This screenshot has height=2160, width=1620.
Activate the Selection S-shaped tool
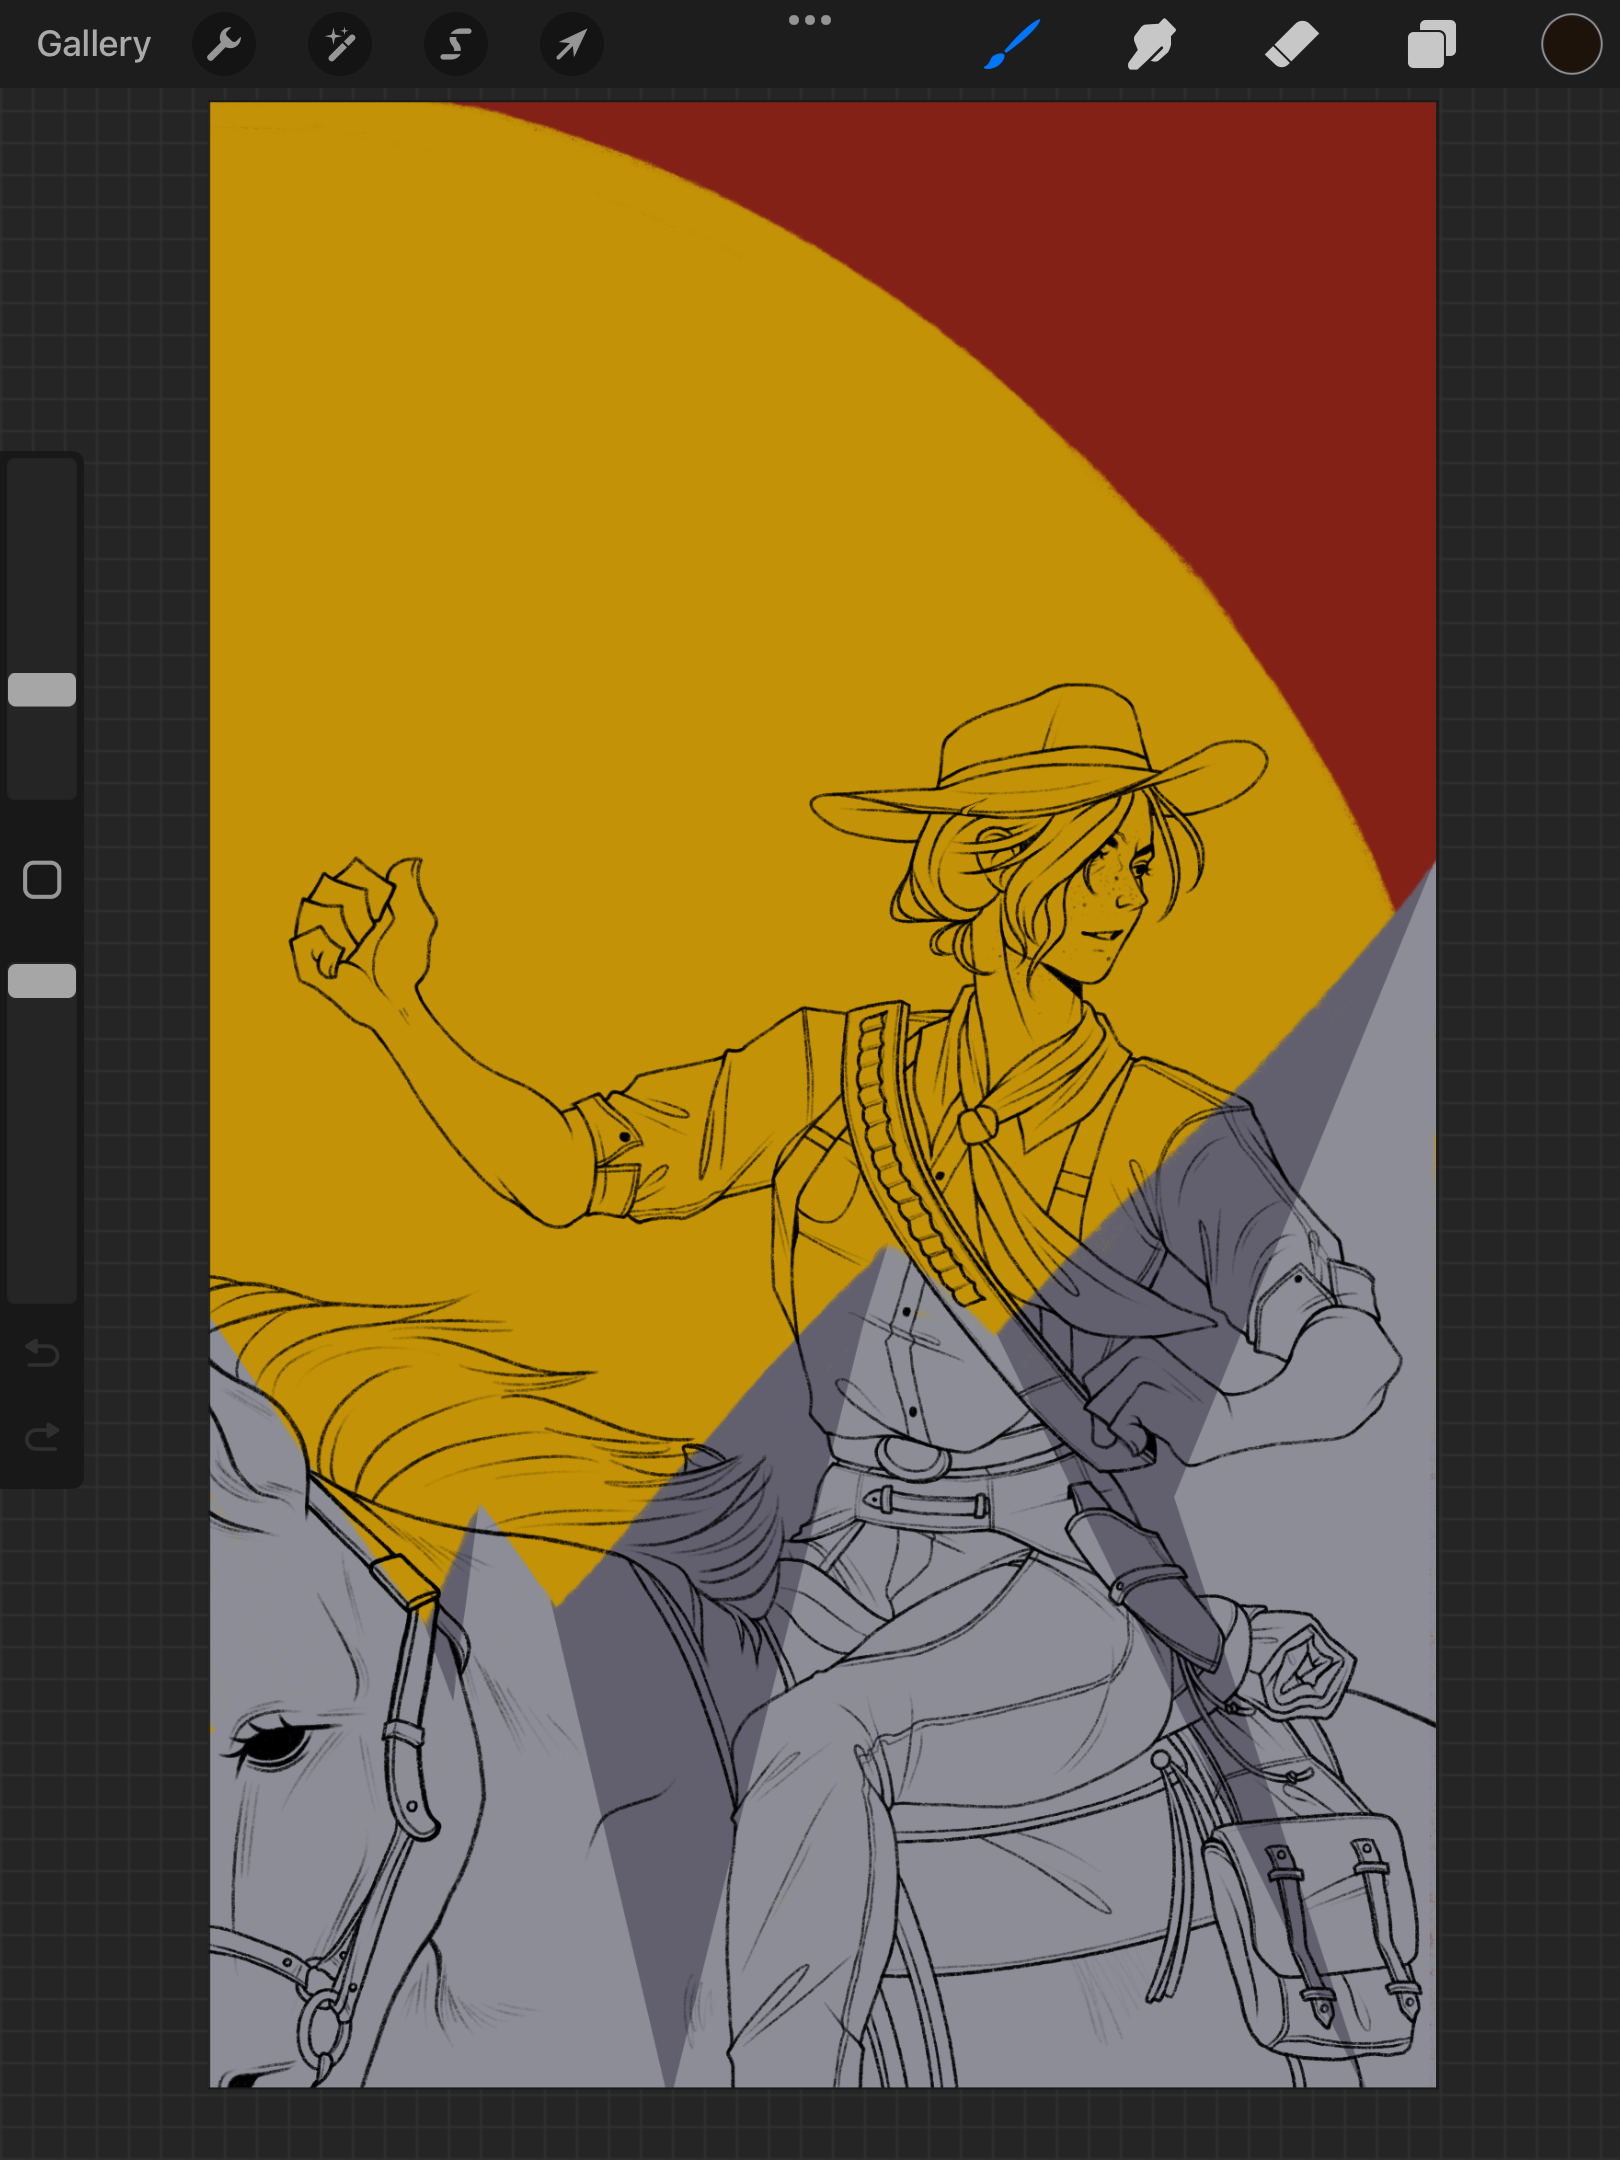click(456, 44)
